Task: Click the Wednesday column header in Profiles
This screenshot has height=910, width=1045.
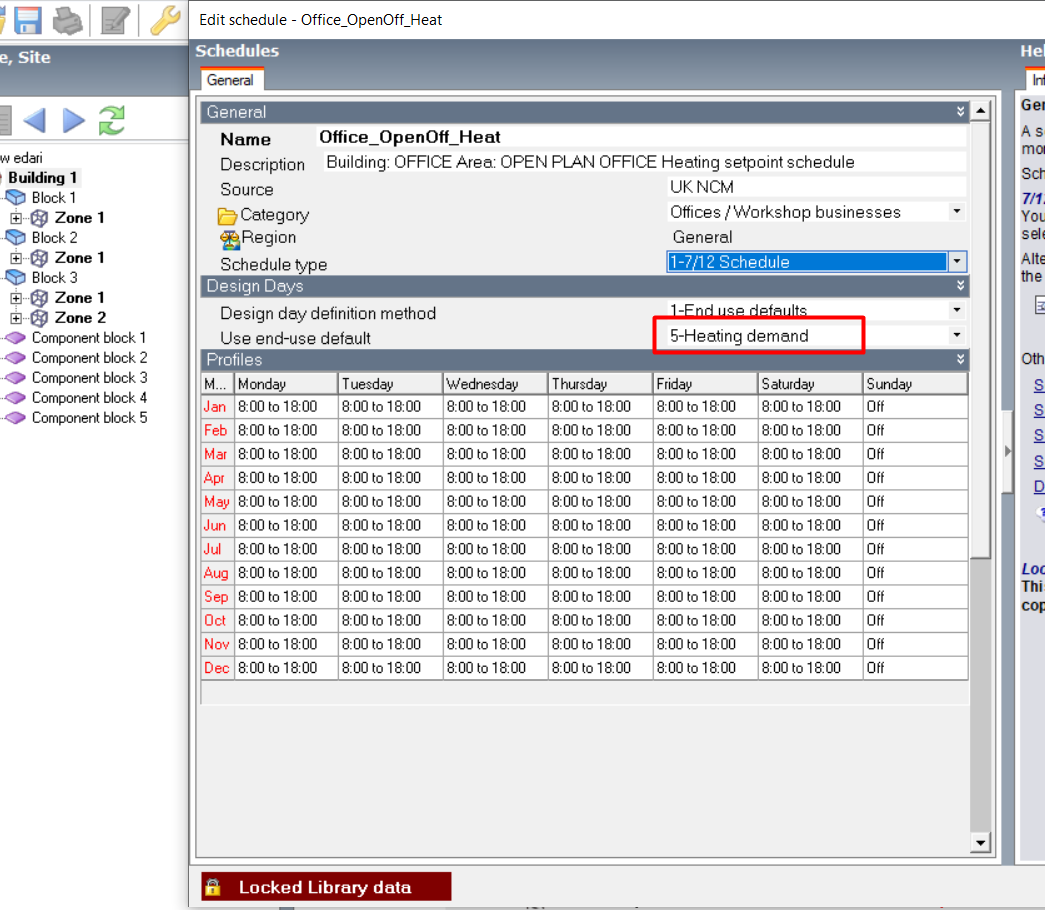Action: point(495,384)
